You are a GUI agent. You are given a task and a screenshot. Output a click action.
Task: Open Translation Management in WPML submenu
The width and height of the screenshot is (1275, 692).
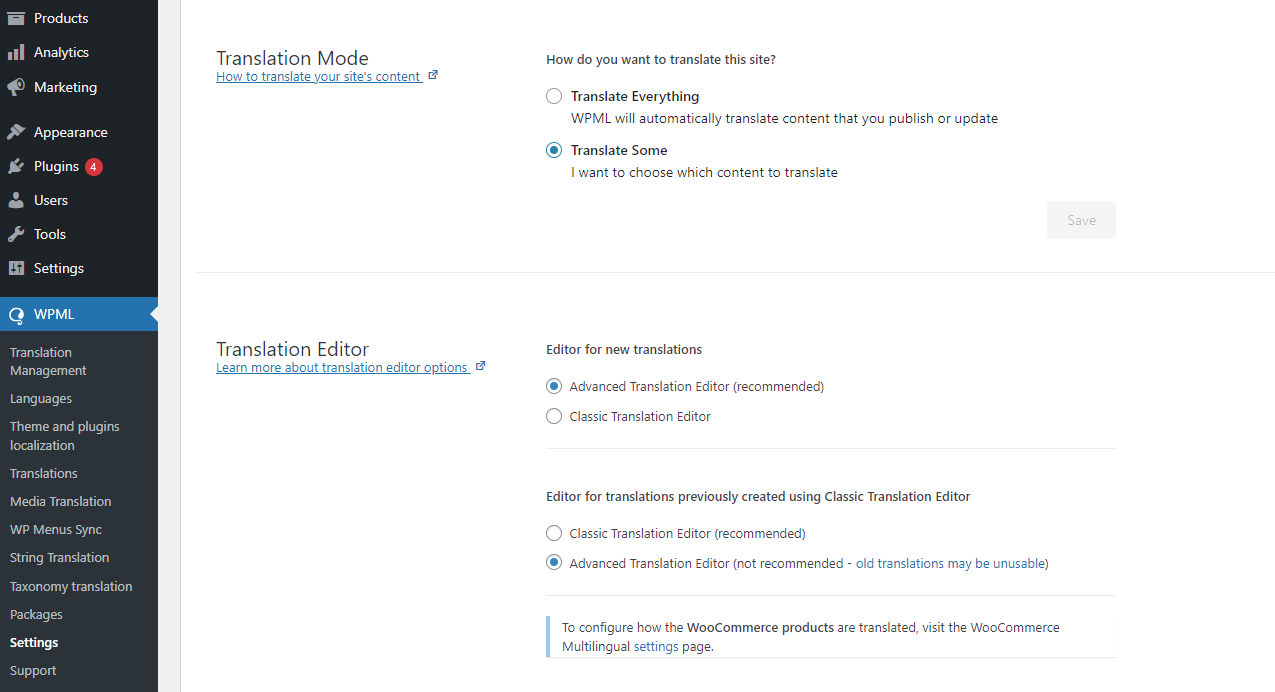click(48, 361)
